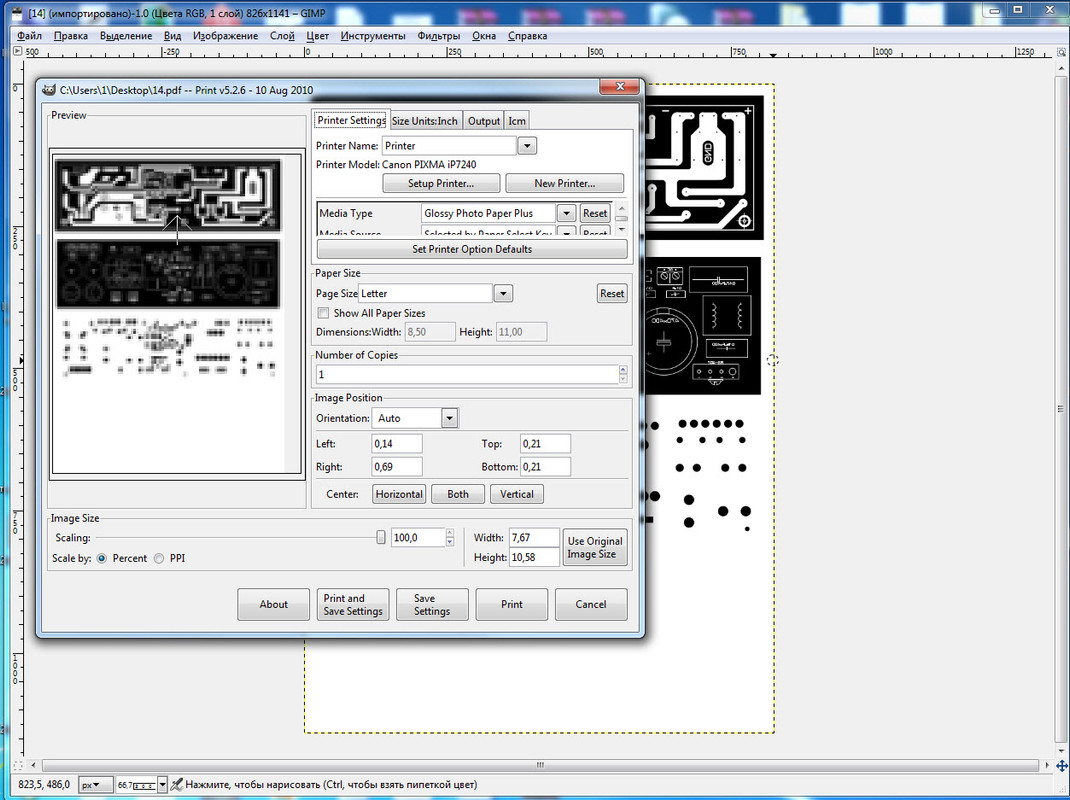This screenshot has height=800, width=1070.
Task: Expand Media Type dropdown arrow
Action: coord(566,213)
